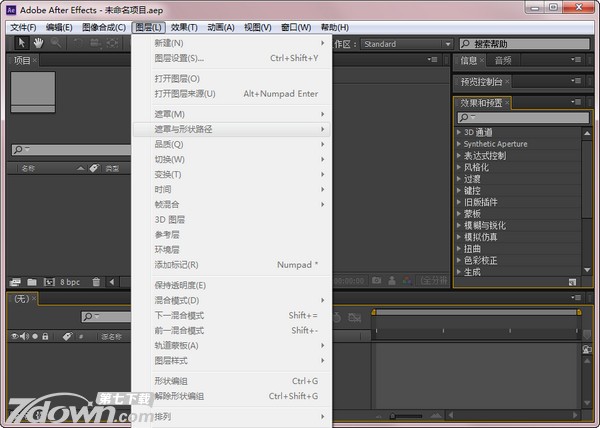
Task: Select the arrow Selection tool
Action: [20, 43]
